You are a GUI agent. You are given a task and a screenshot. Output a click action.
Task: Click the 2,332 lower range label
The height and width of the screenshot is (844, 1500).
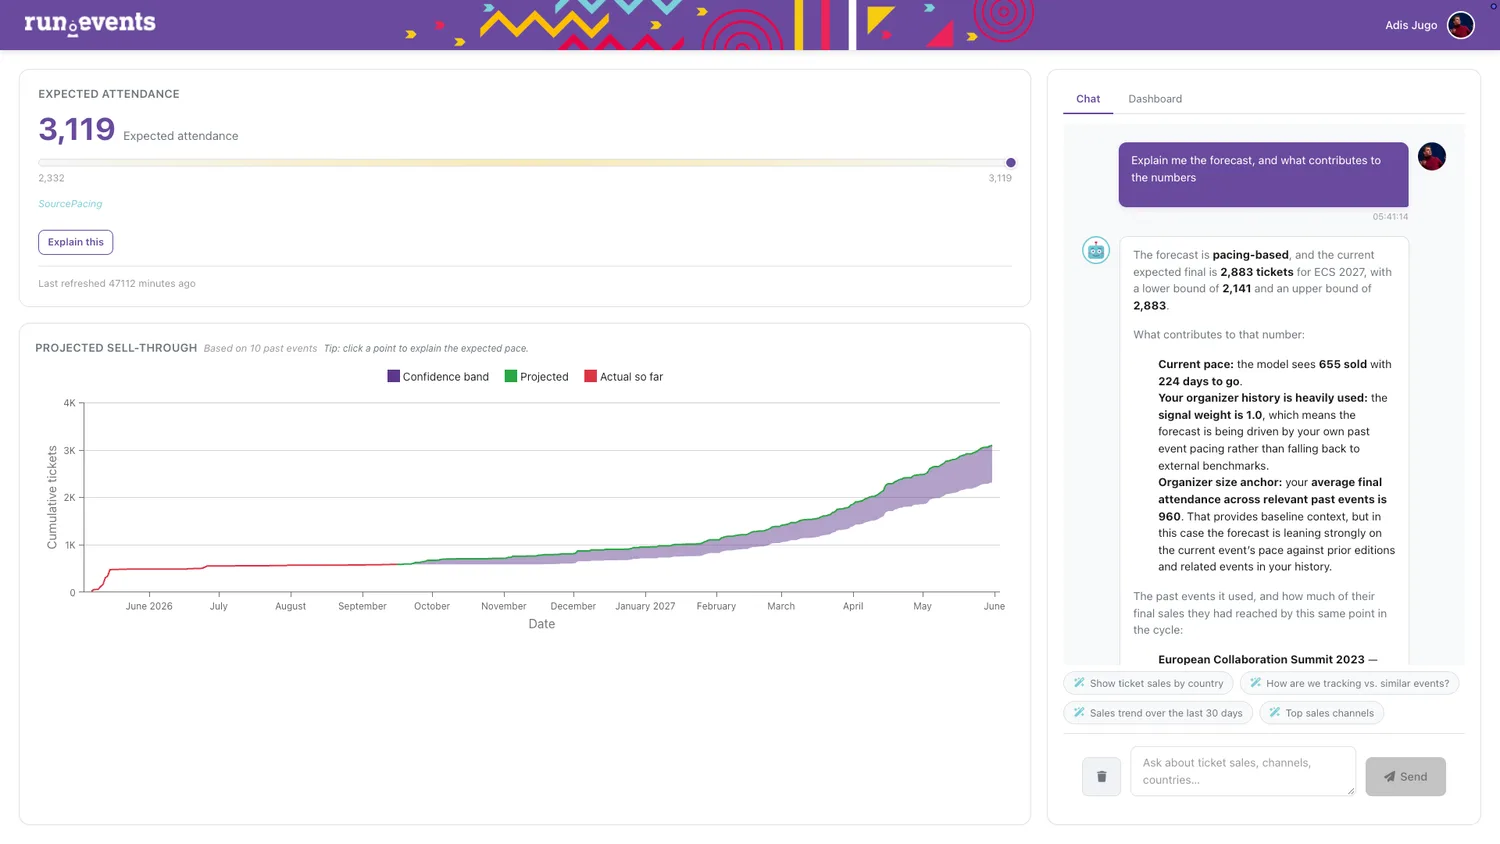pyautogui.click(x=51, y=178)
